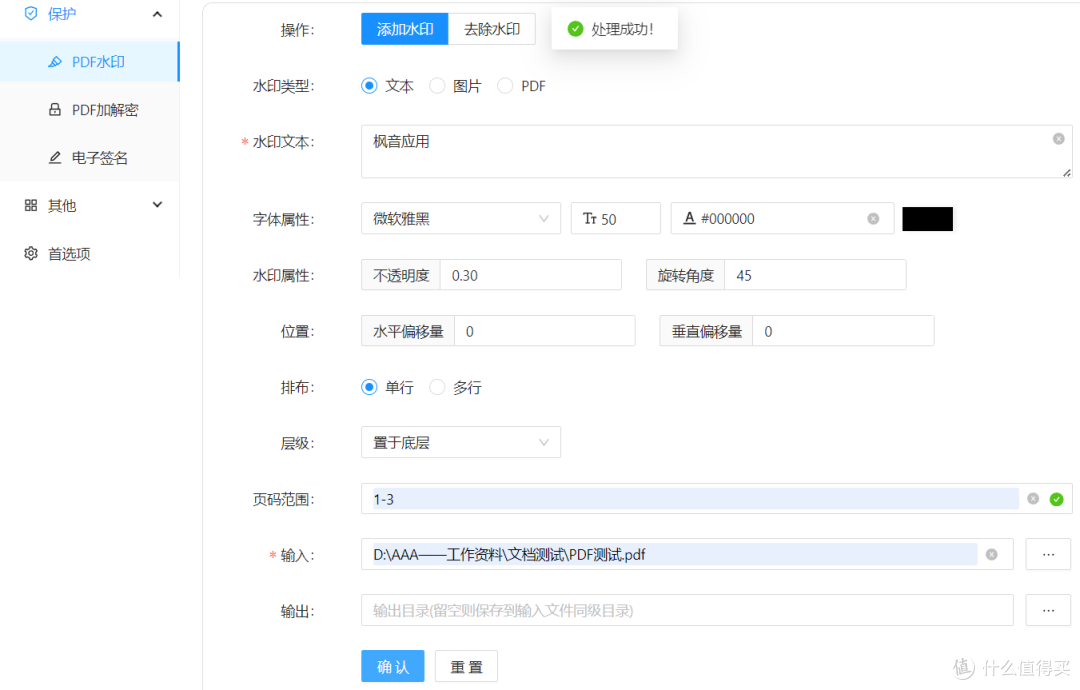Image resolution: width=1080 pixels, height=690 pixels.
Task: Click the 确认 button
Action: 393,667
